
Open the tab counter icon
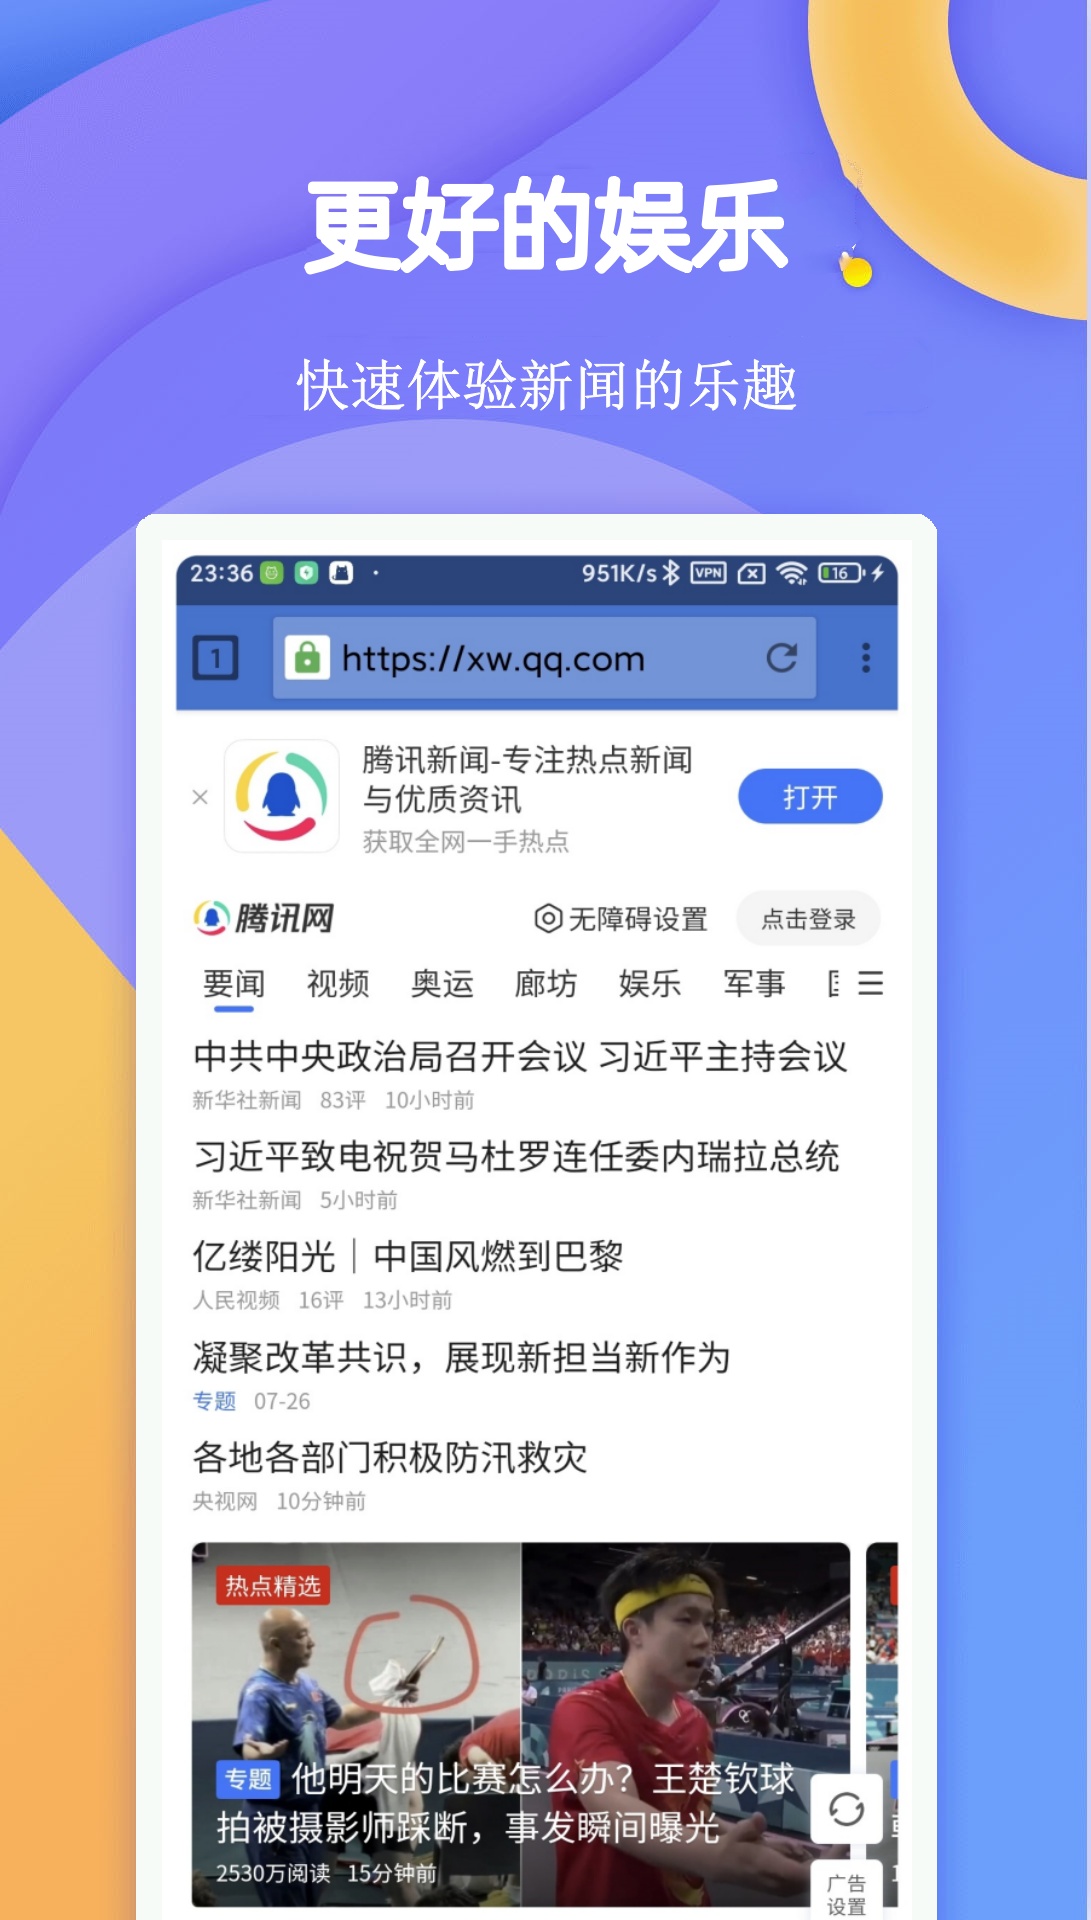pyautogui.click(x=215, y=658)
